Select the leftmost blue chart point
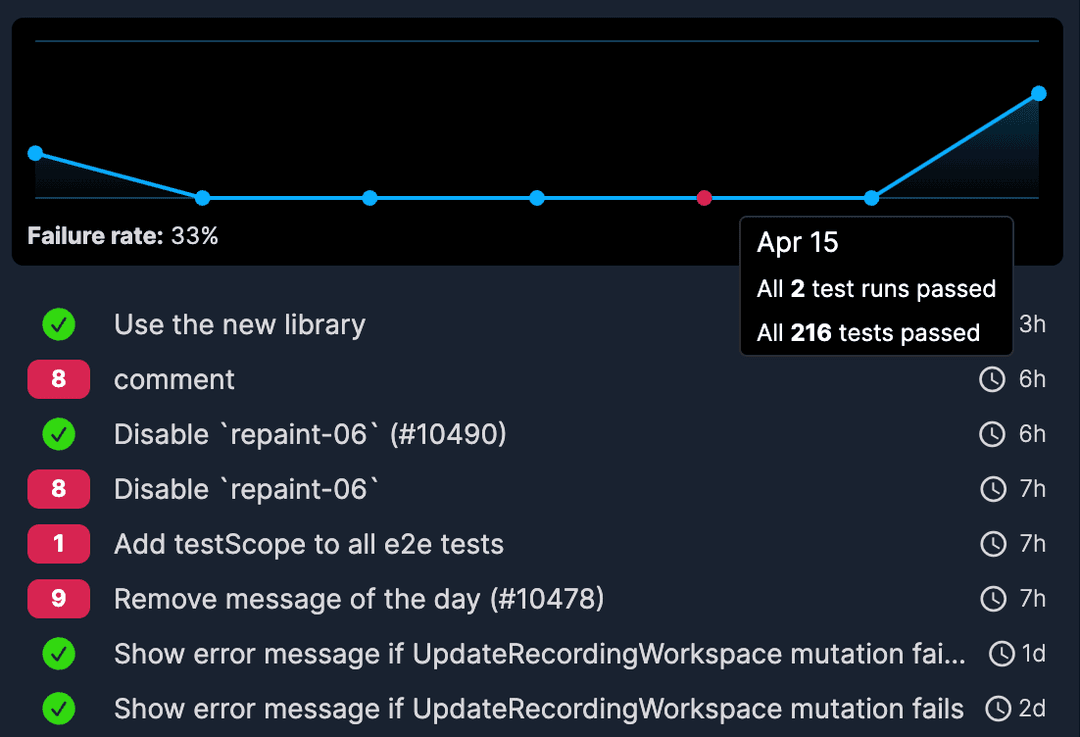The height and width of the screenshot is (737, 1080). click(x=36, y=153)
